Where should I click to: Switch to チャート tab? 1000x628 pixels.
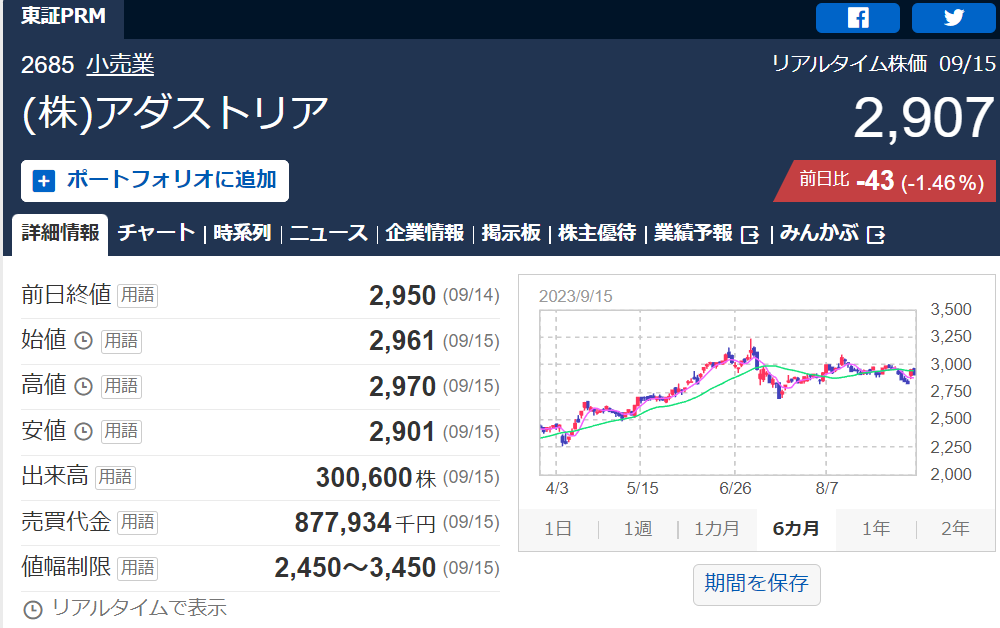click(156, 233)
